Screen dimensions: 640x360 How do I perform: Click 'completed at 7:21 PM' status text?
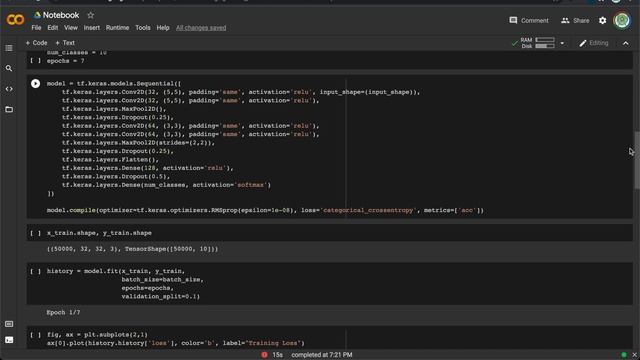[322, 355]
